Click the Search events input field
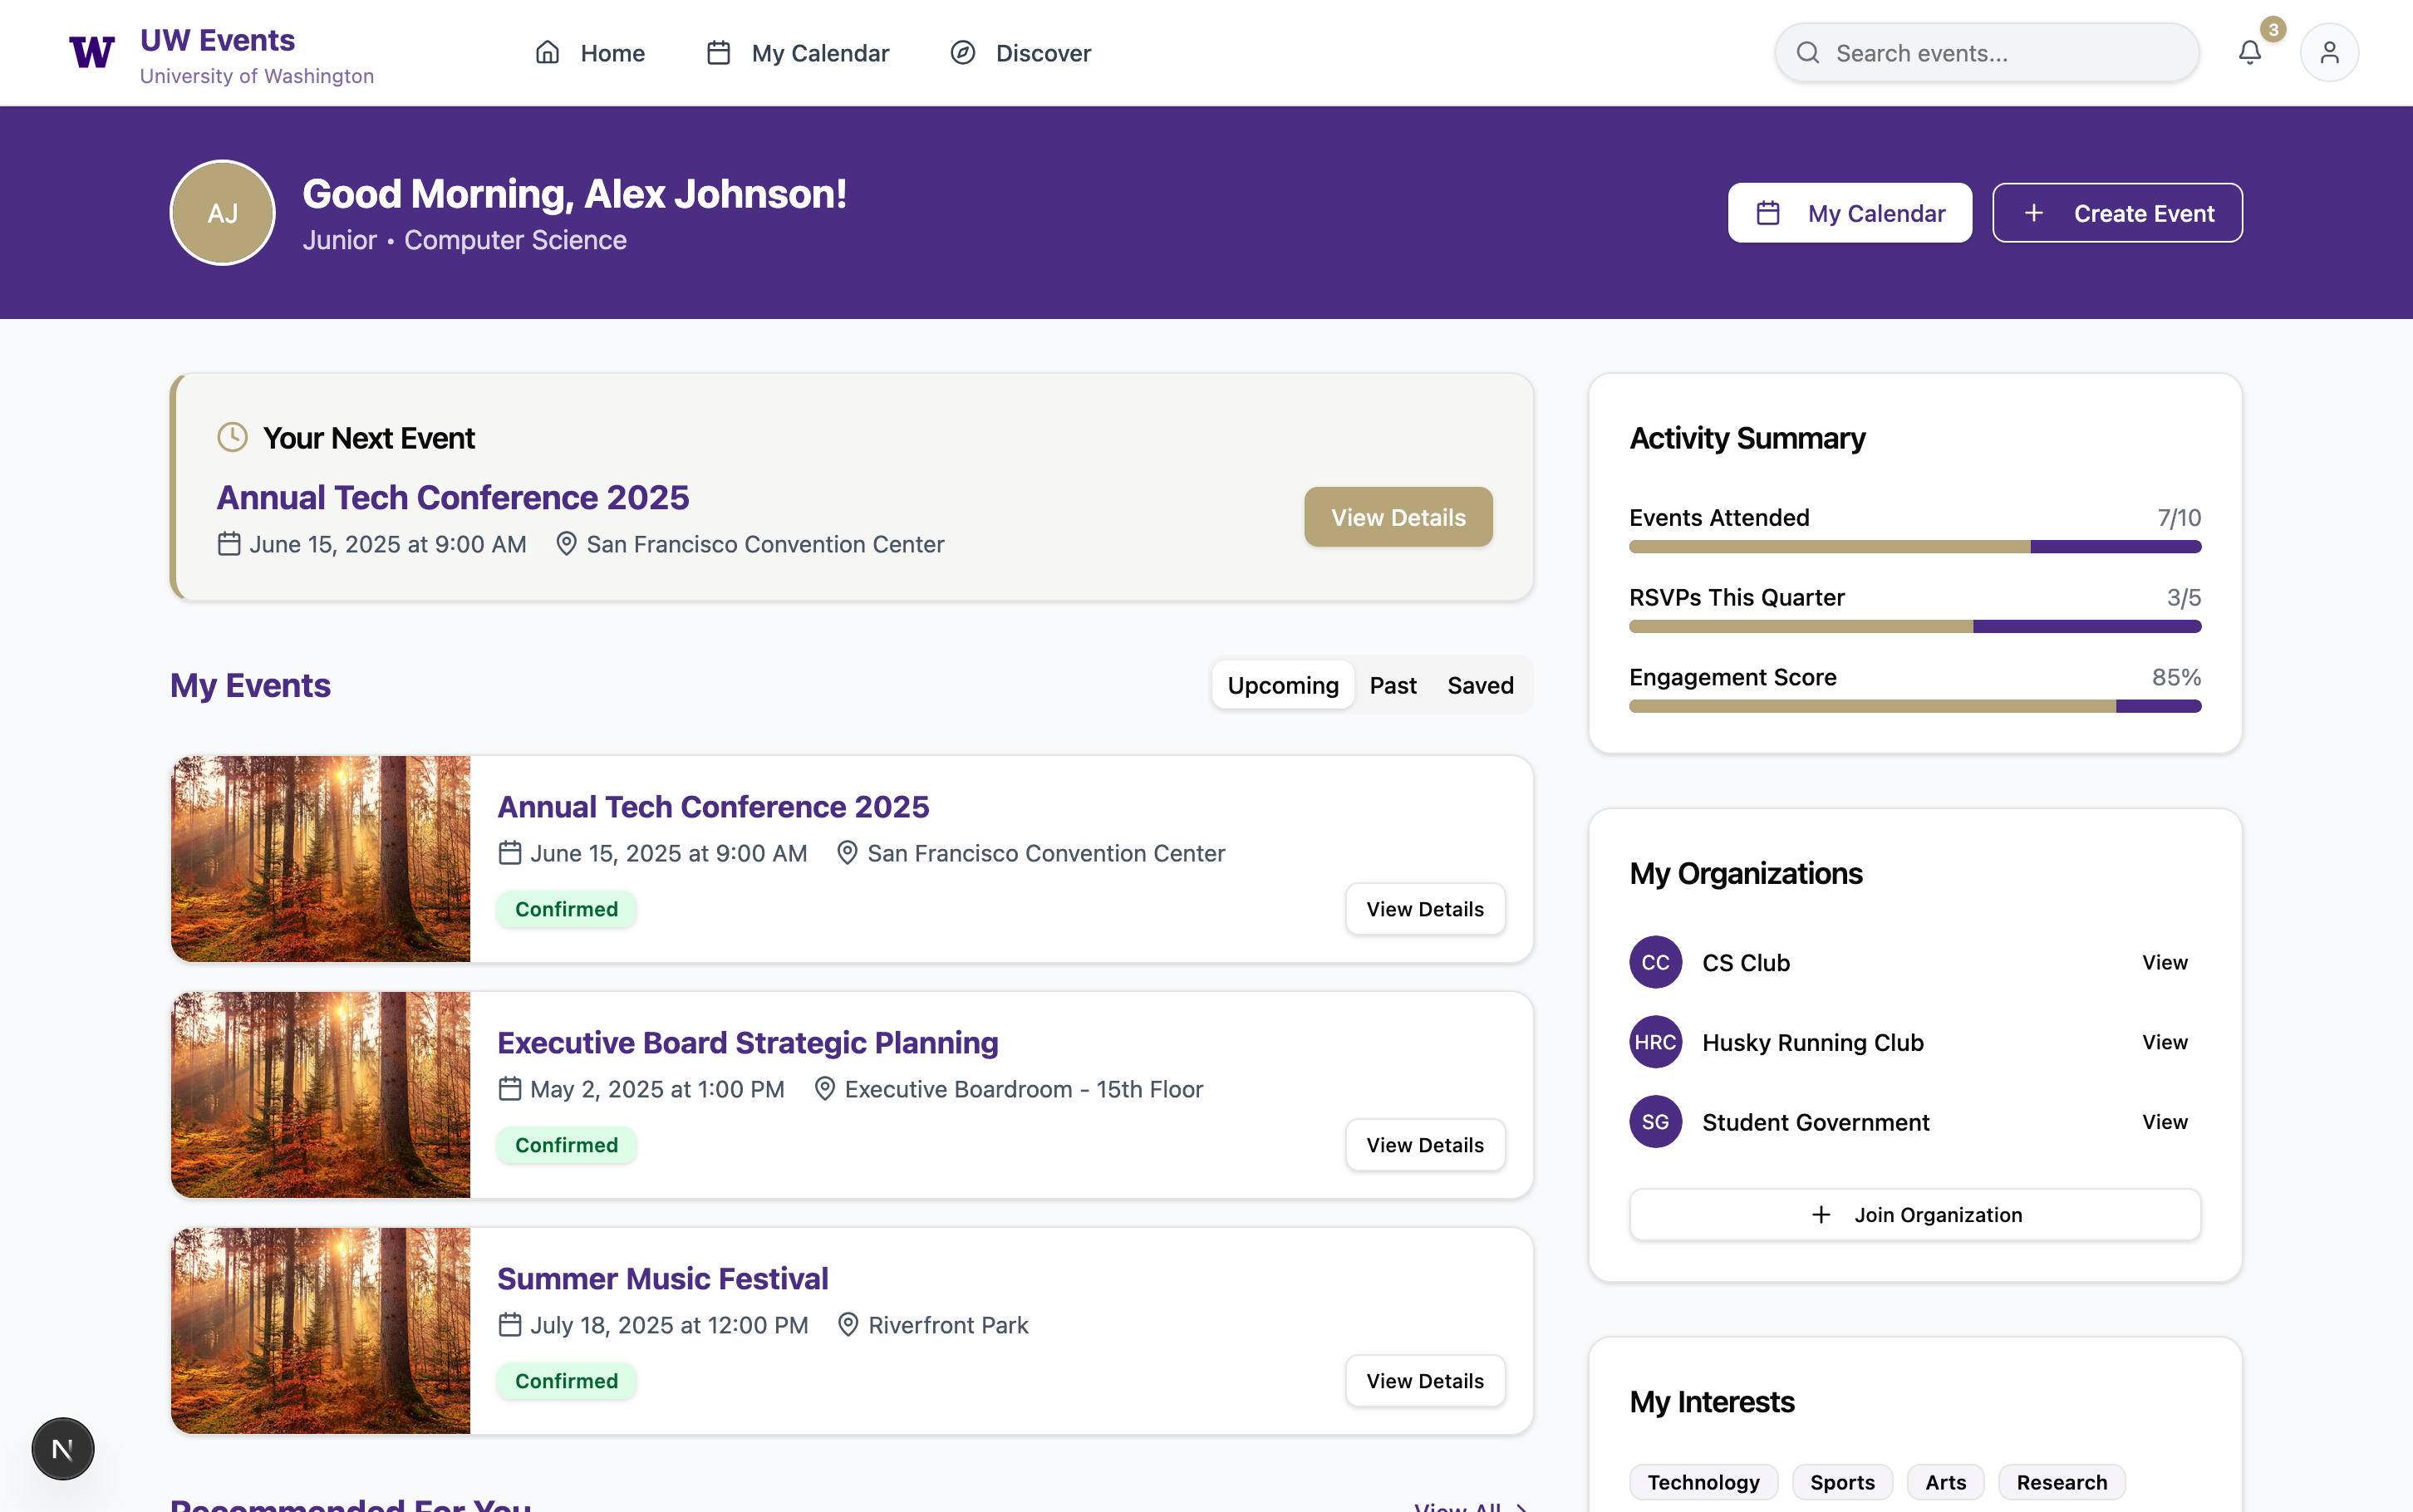The height and width of the screenshot is (1512, 2413). [1986, 53]
